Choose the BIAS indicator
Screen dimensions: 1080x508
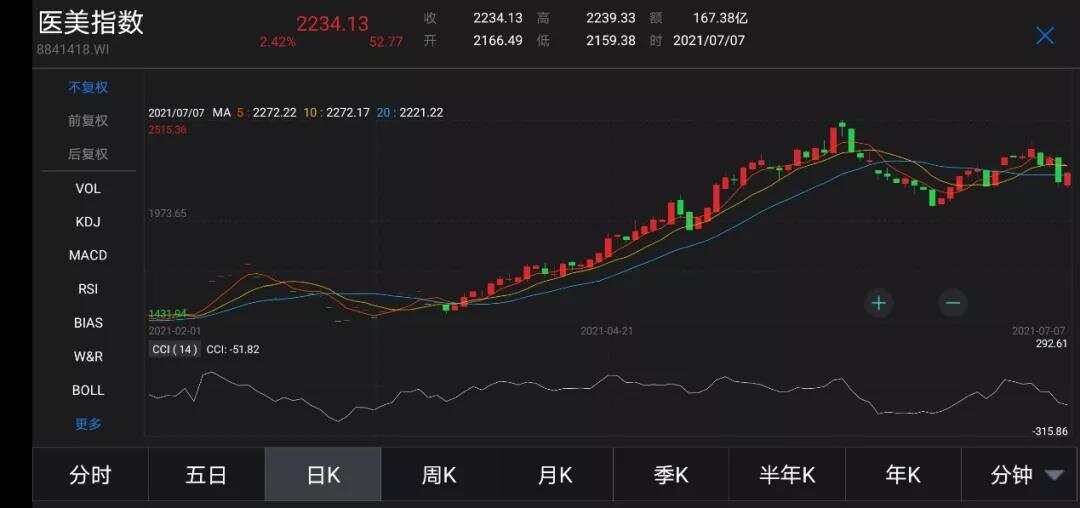coord(88,323)
